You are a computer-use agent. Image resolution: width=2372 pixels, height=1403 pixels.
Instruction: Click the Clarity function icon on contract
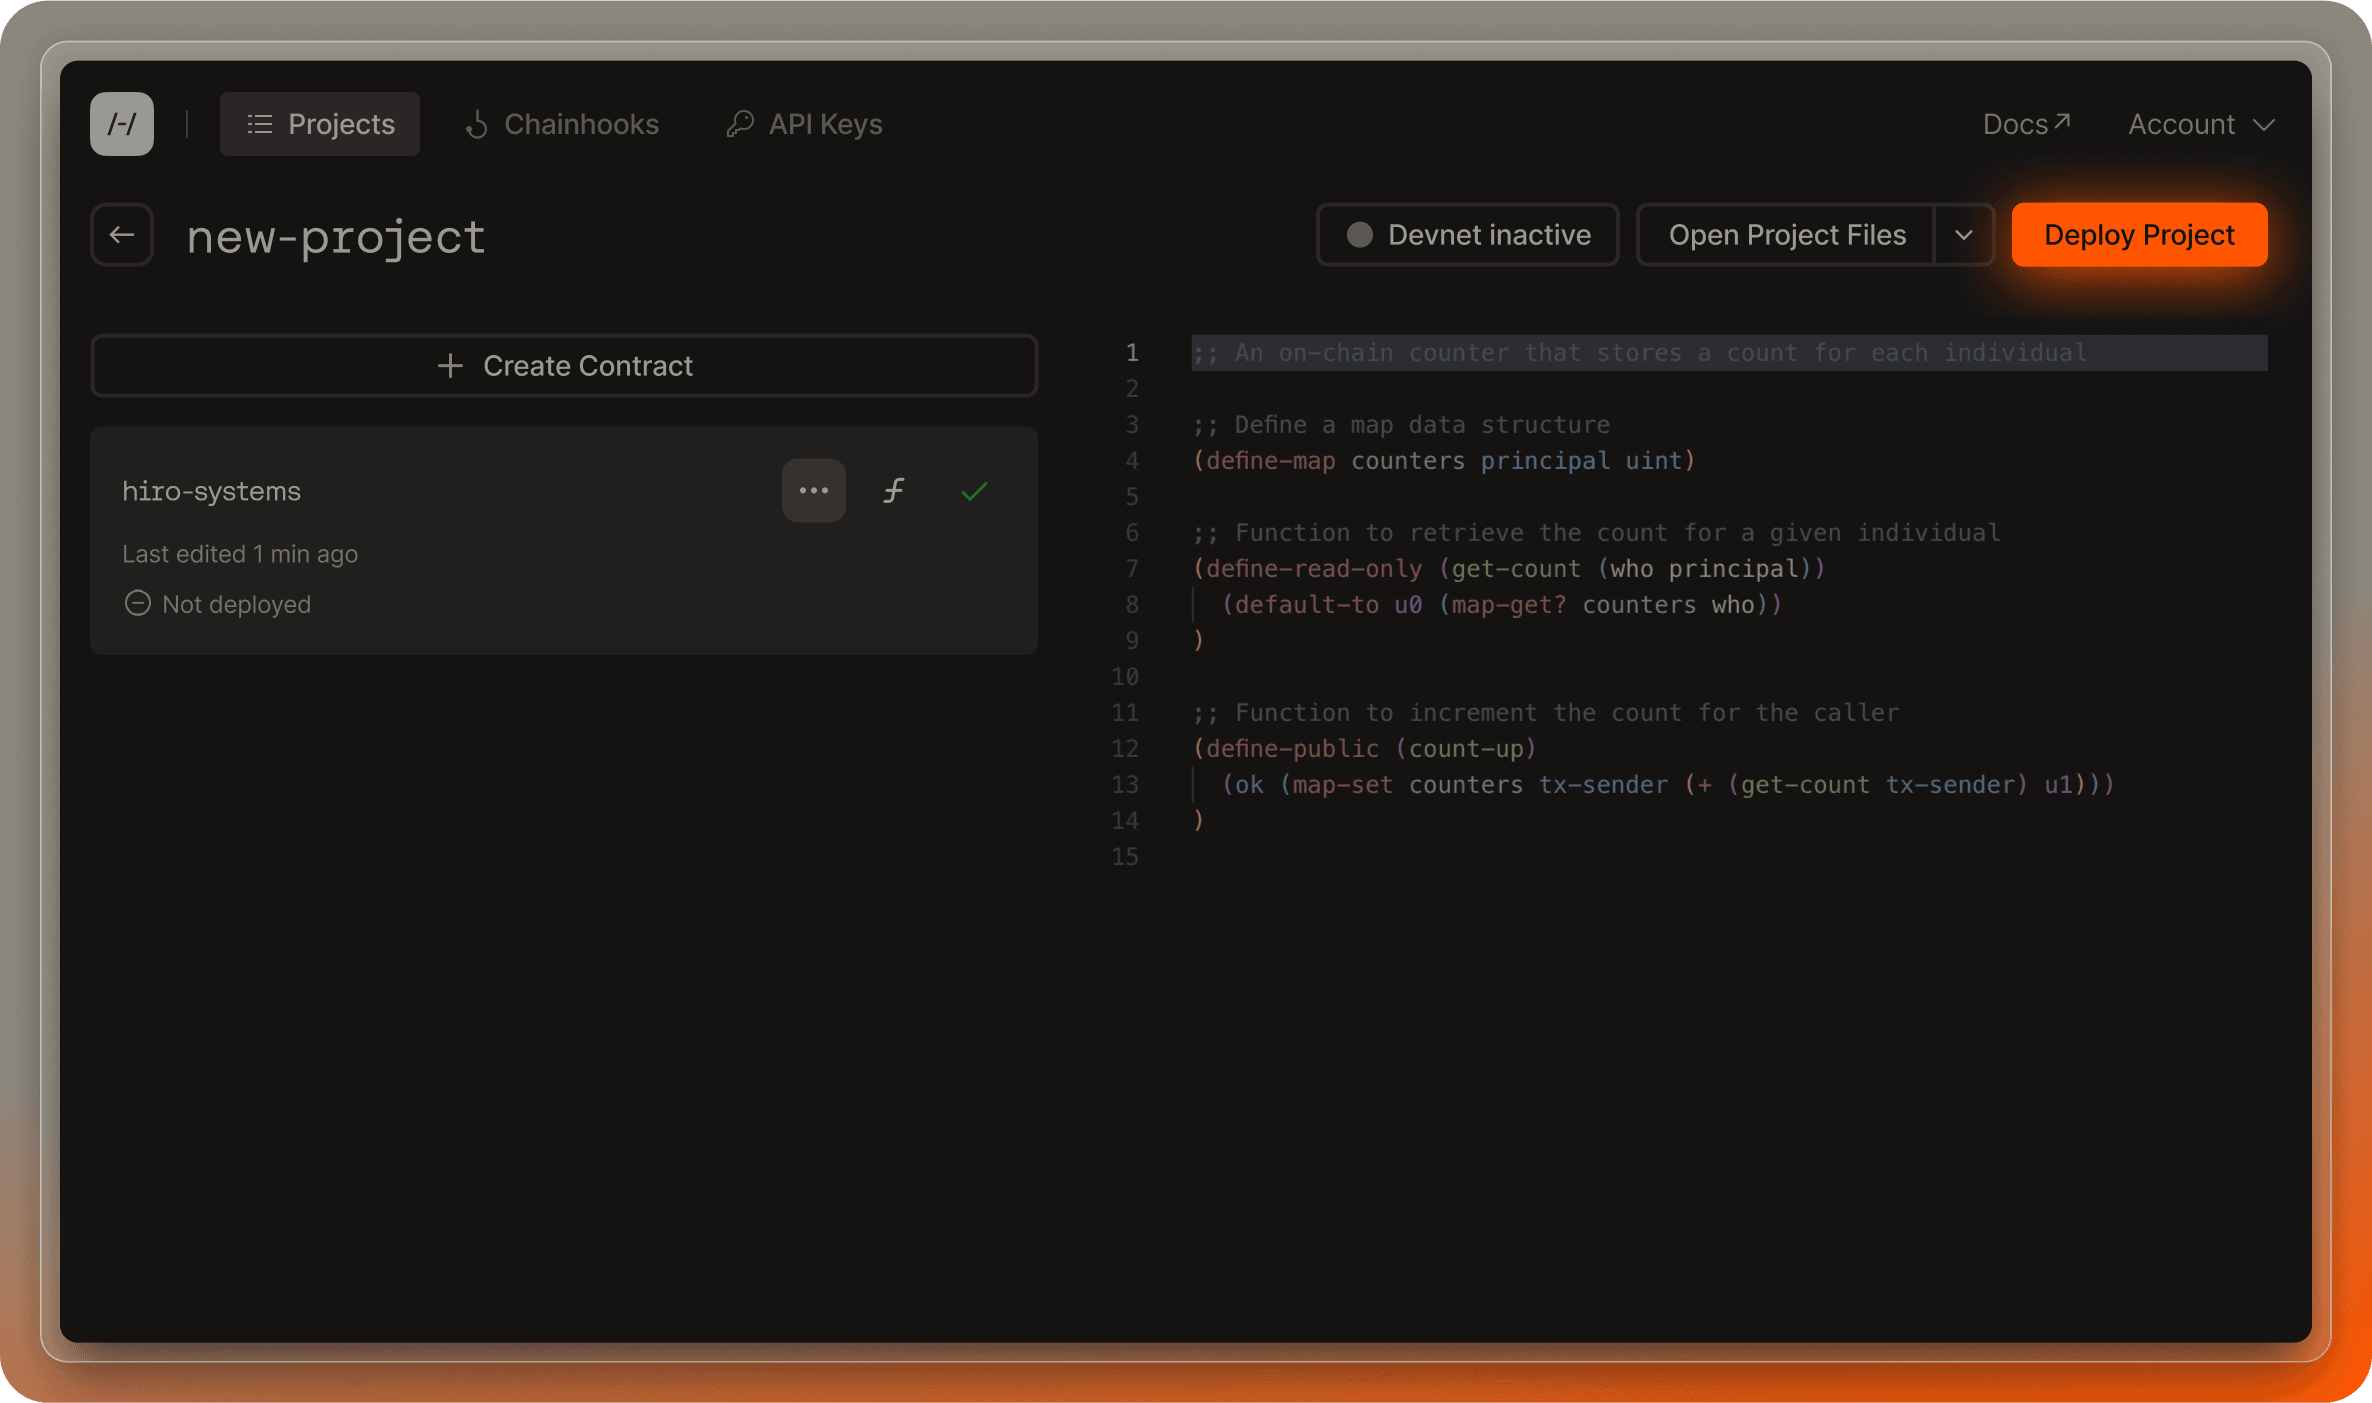pyautogui.click(x=895, y=491)
